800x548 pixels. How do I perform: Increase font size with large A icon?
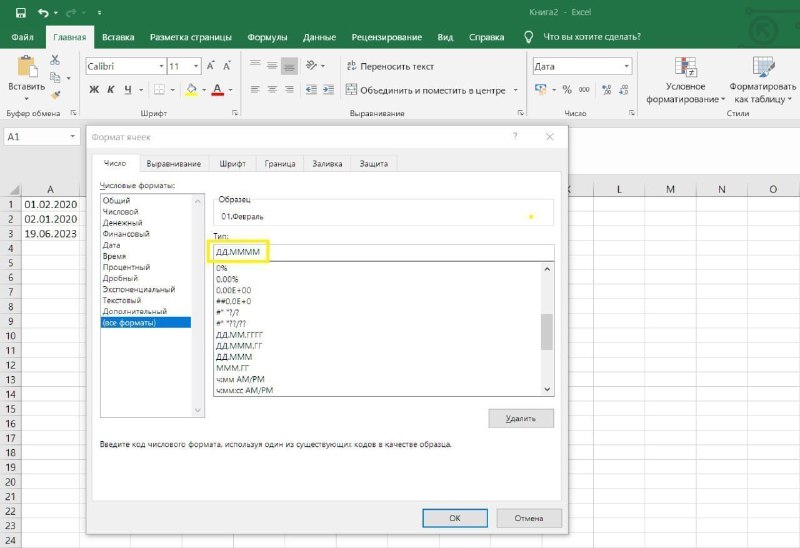point(210,66)
